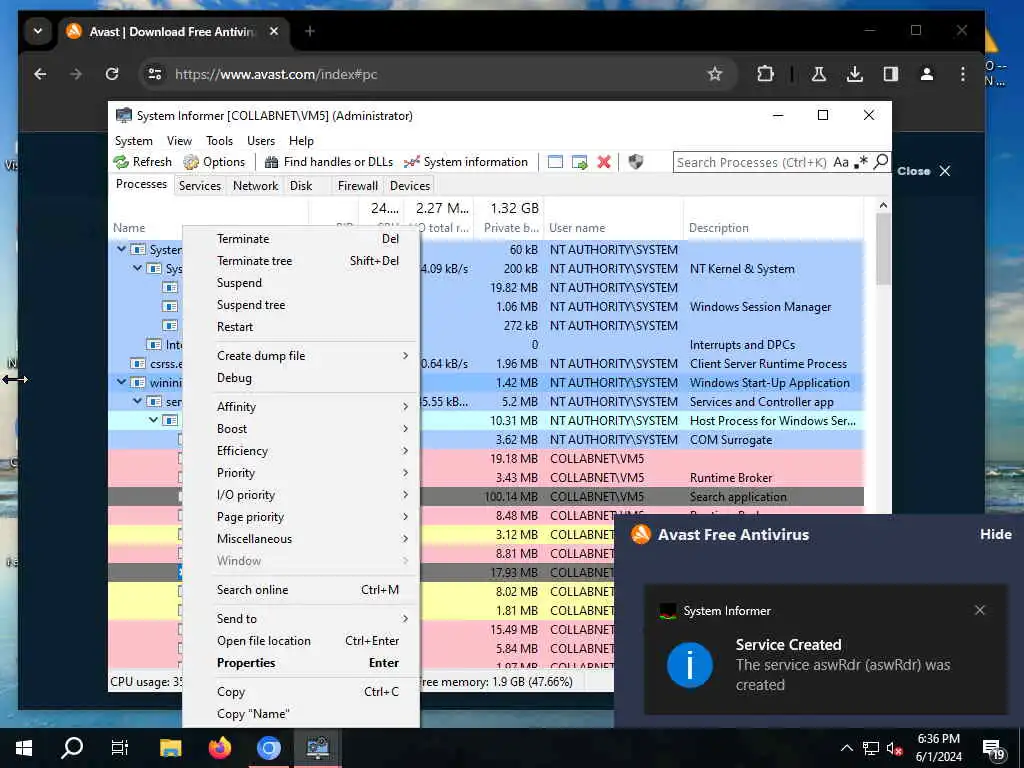Switch to the Network tab
Image resolution: width=1024 pixels, height=768 pixels.
255,185
